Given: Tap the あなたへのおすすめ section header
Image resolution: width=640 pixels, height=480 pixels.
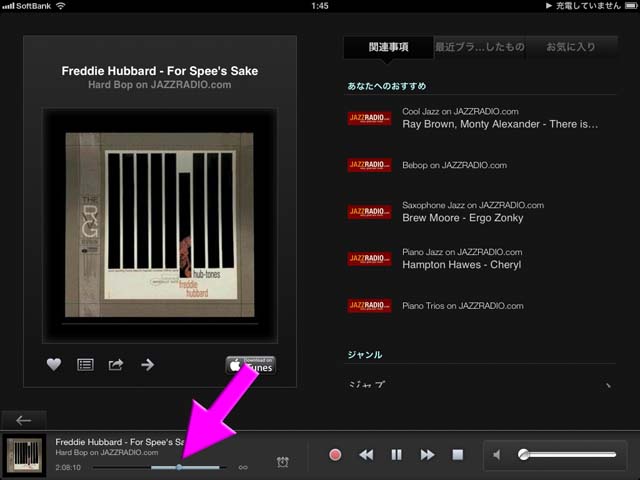Looking at the screenshot, I should (387, 86).
